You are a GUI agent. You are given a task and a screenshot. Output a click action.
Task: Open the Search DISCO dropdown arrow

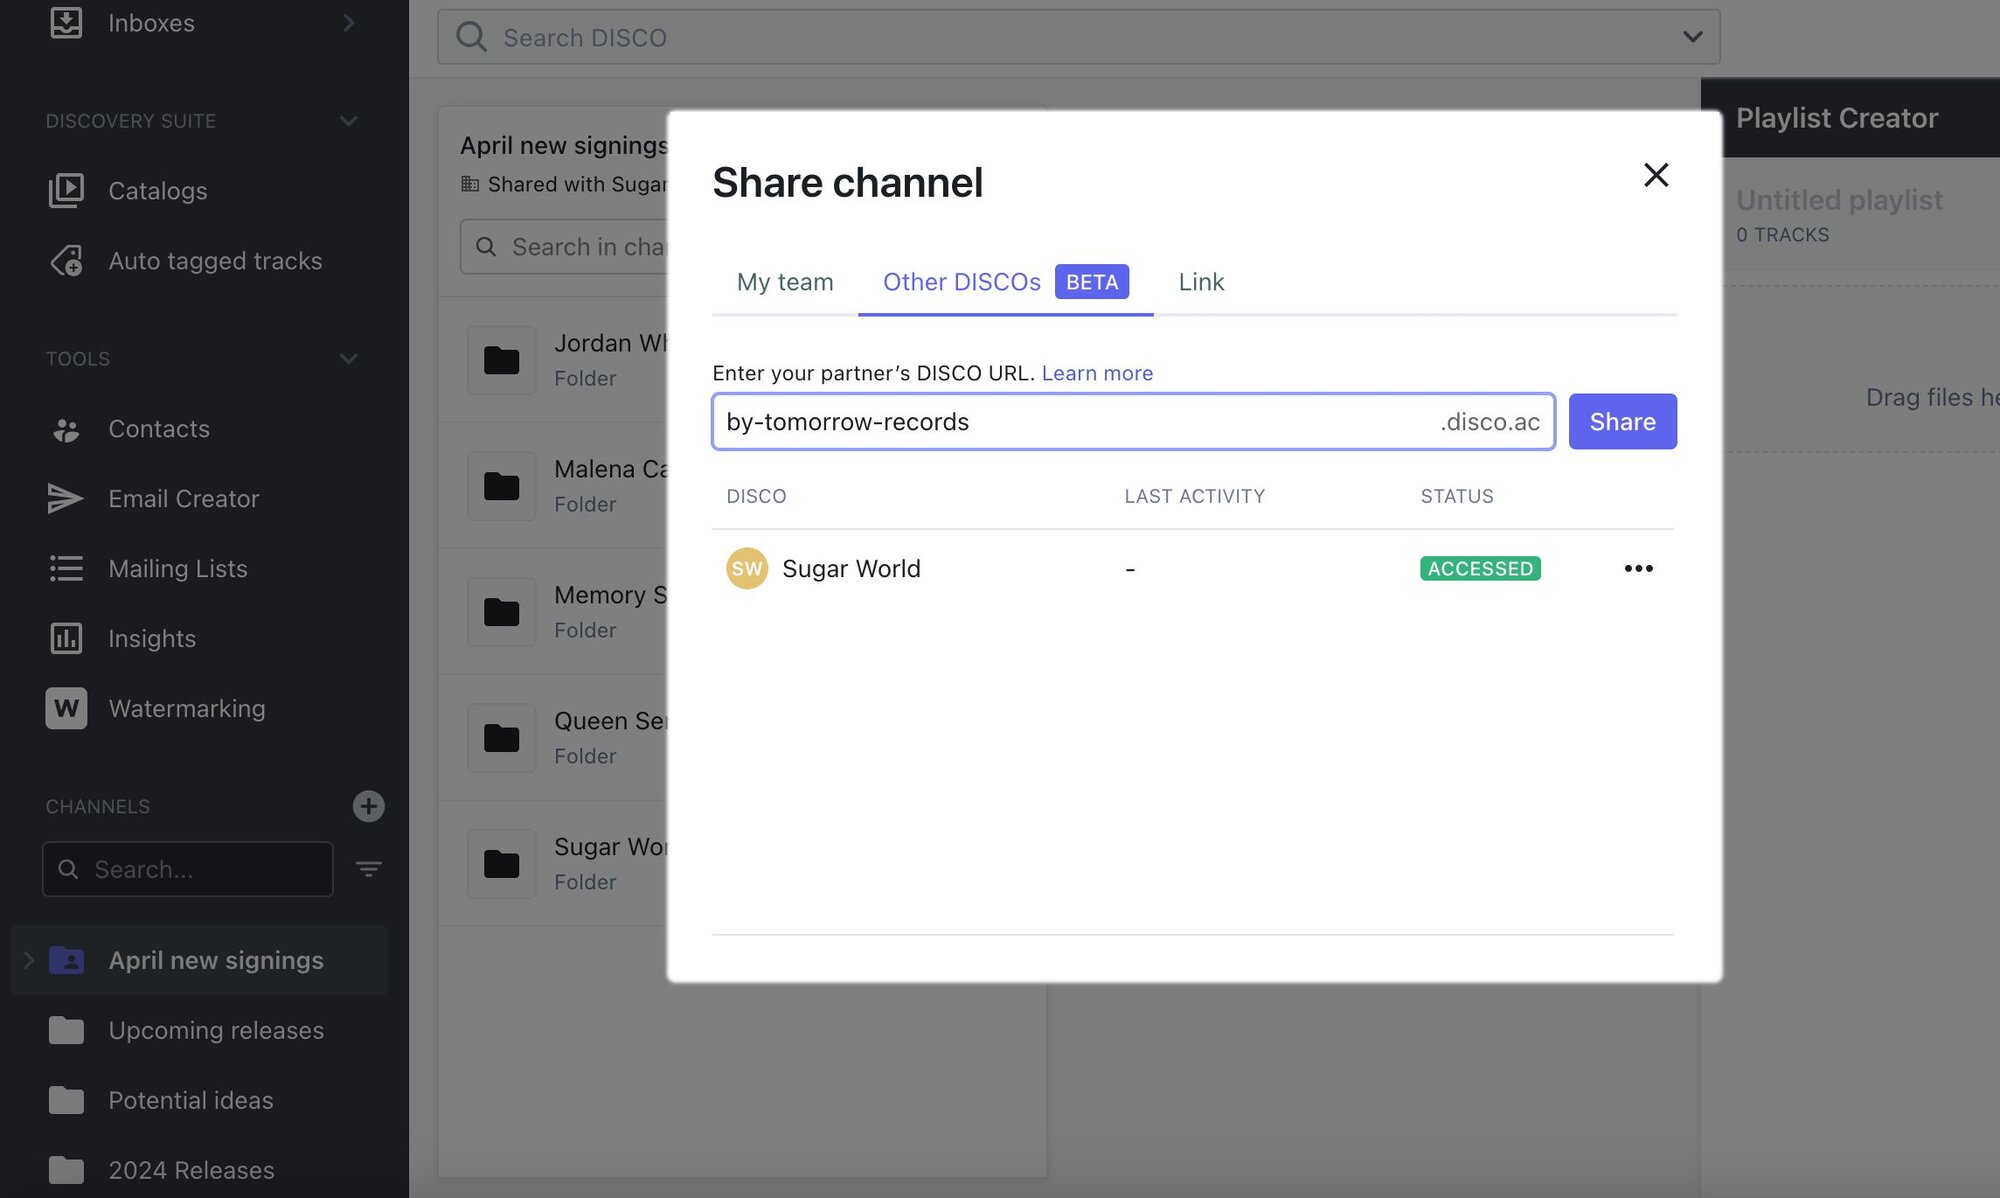[x=1692, y=37]
